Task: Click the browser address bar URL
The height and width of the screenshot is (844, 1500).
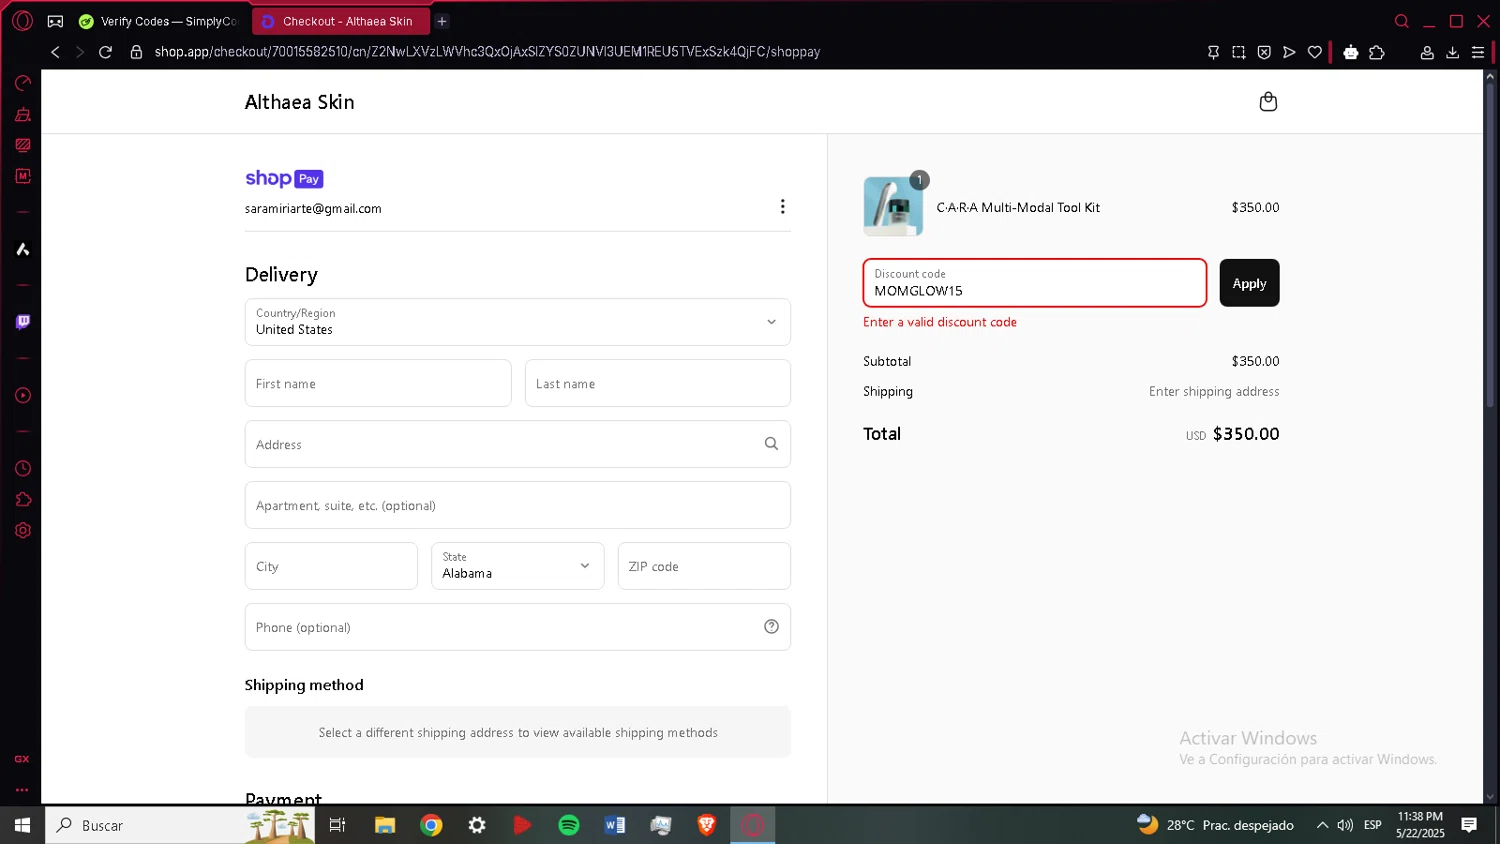Action: pyautogui.click(x=487, y=52)
